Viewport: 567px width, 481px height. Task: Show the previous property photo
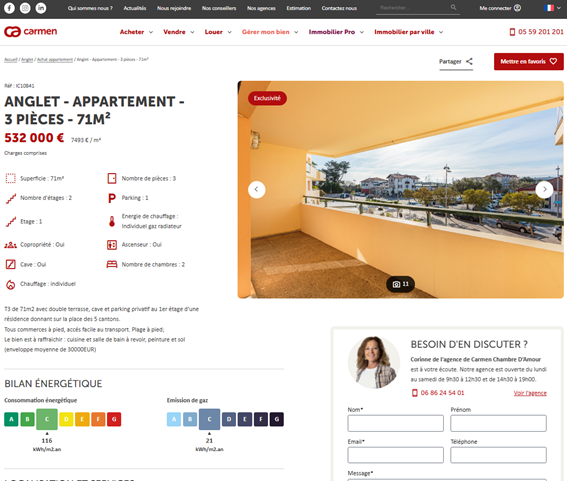coord(257,190)
